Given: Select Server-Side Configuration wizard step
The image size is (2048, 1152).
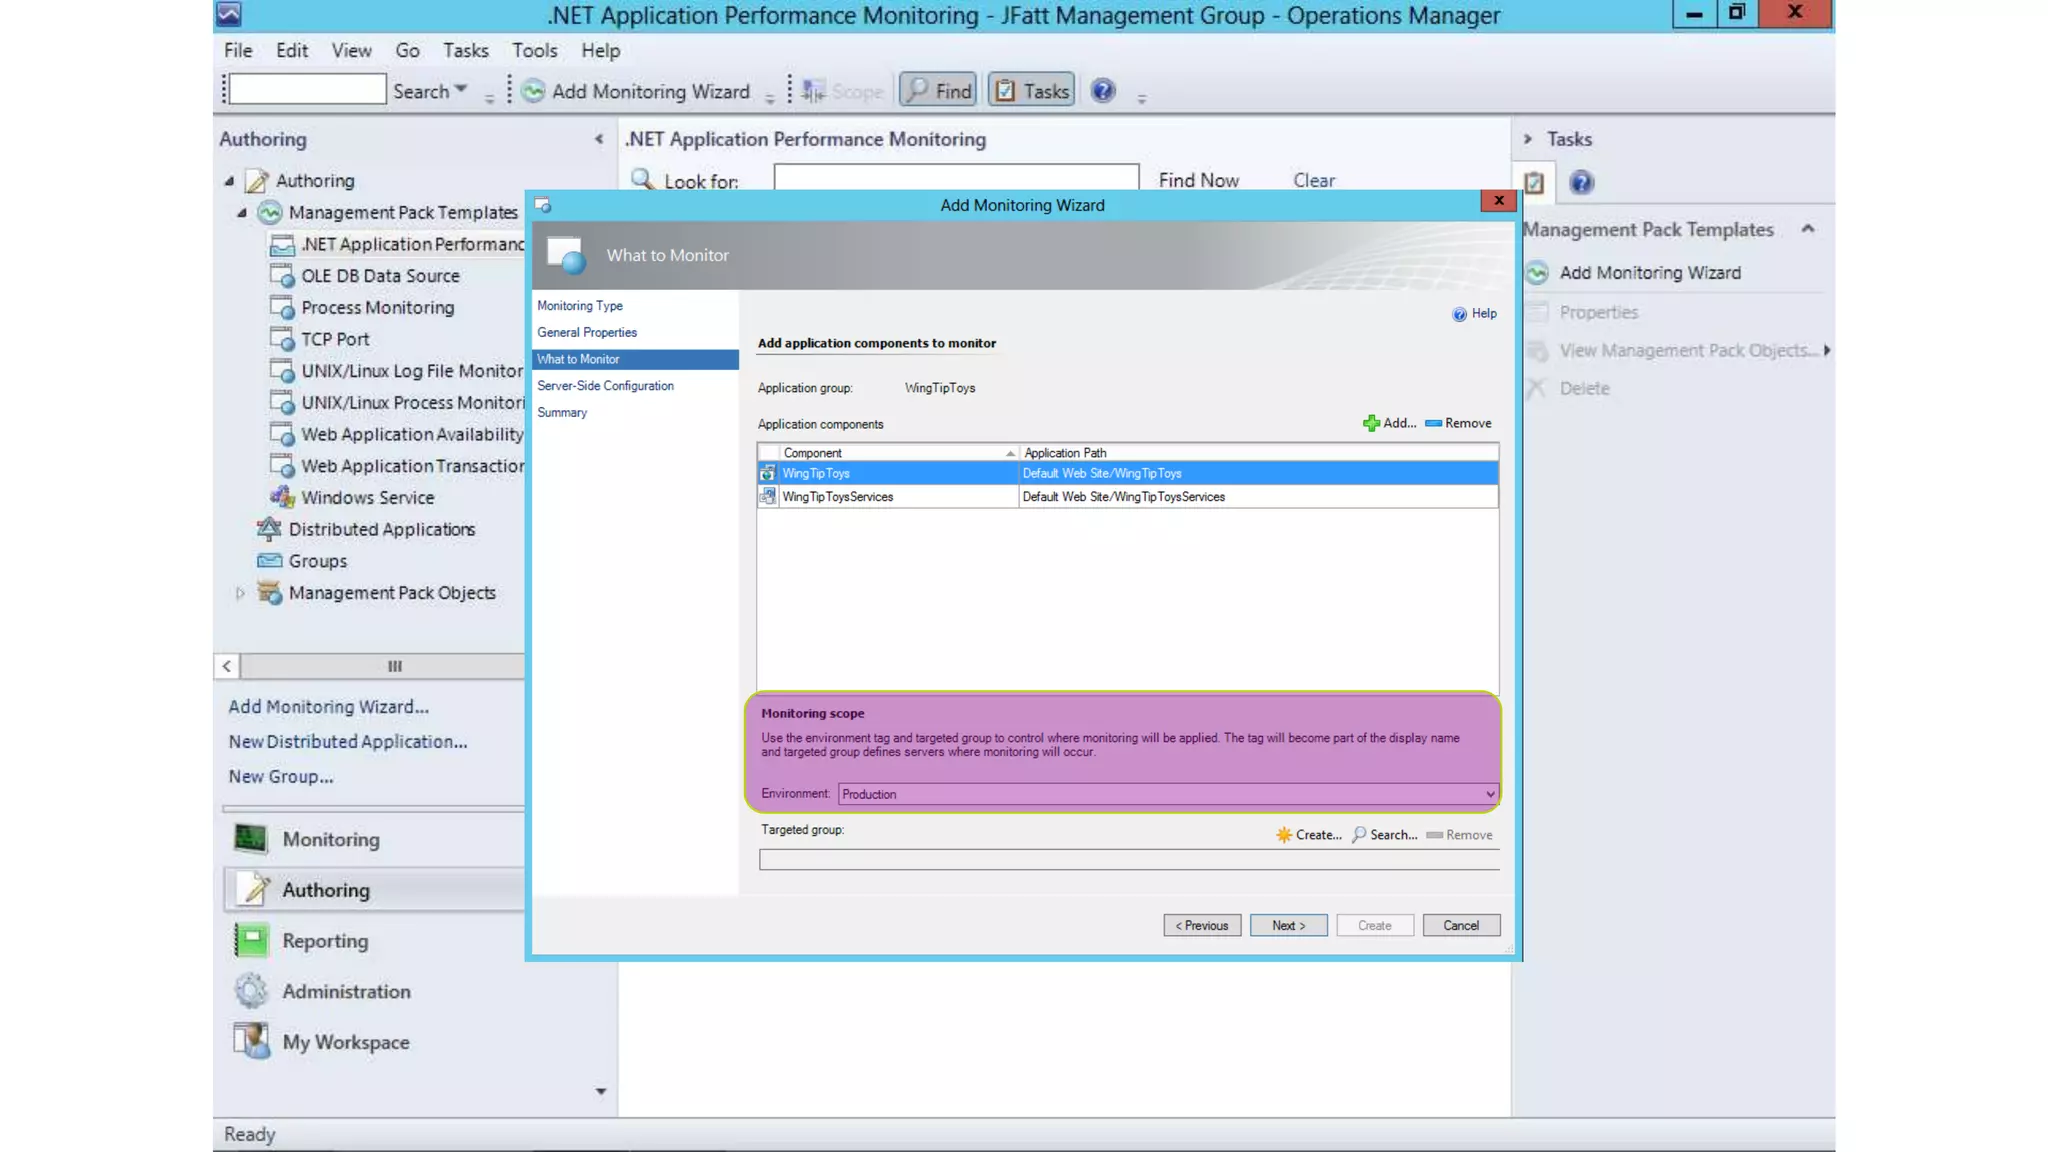Looking at the screenshot, I should pos(605,386).
